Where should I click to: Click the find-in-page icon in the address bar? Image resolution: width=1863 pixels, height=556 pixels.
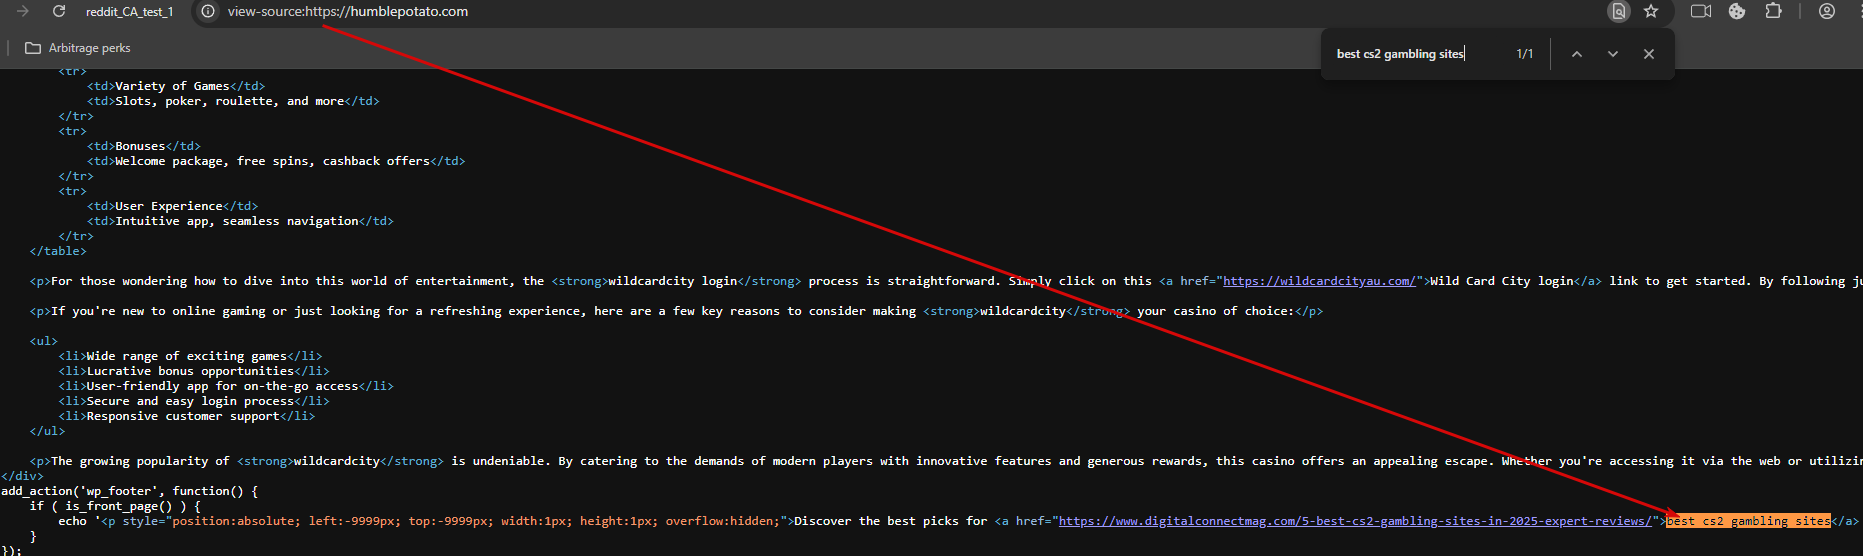coord(1618,11)
